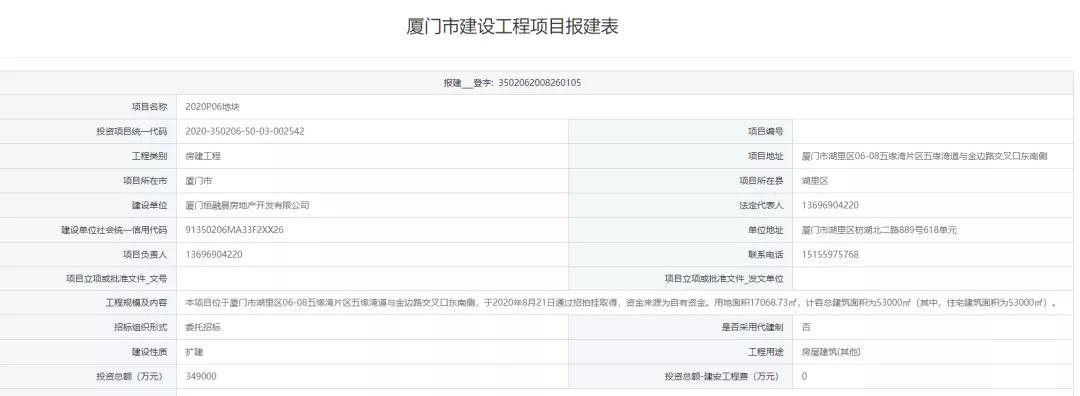Viewport: 1080px width, 396px height.
Task: Click the 工程规模及内容 description paragraph
Action: [x=621, y=303]
